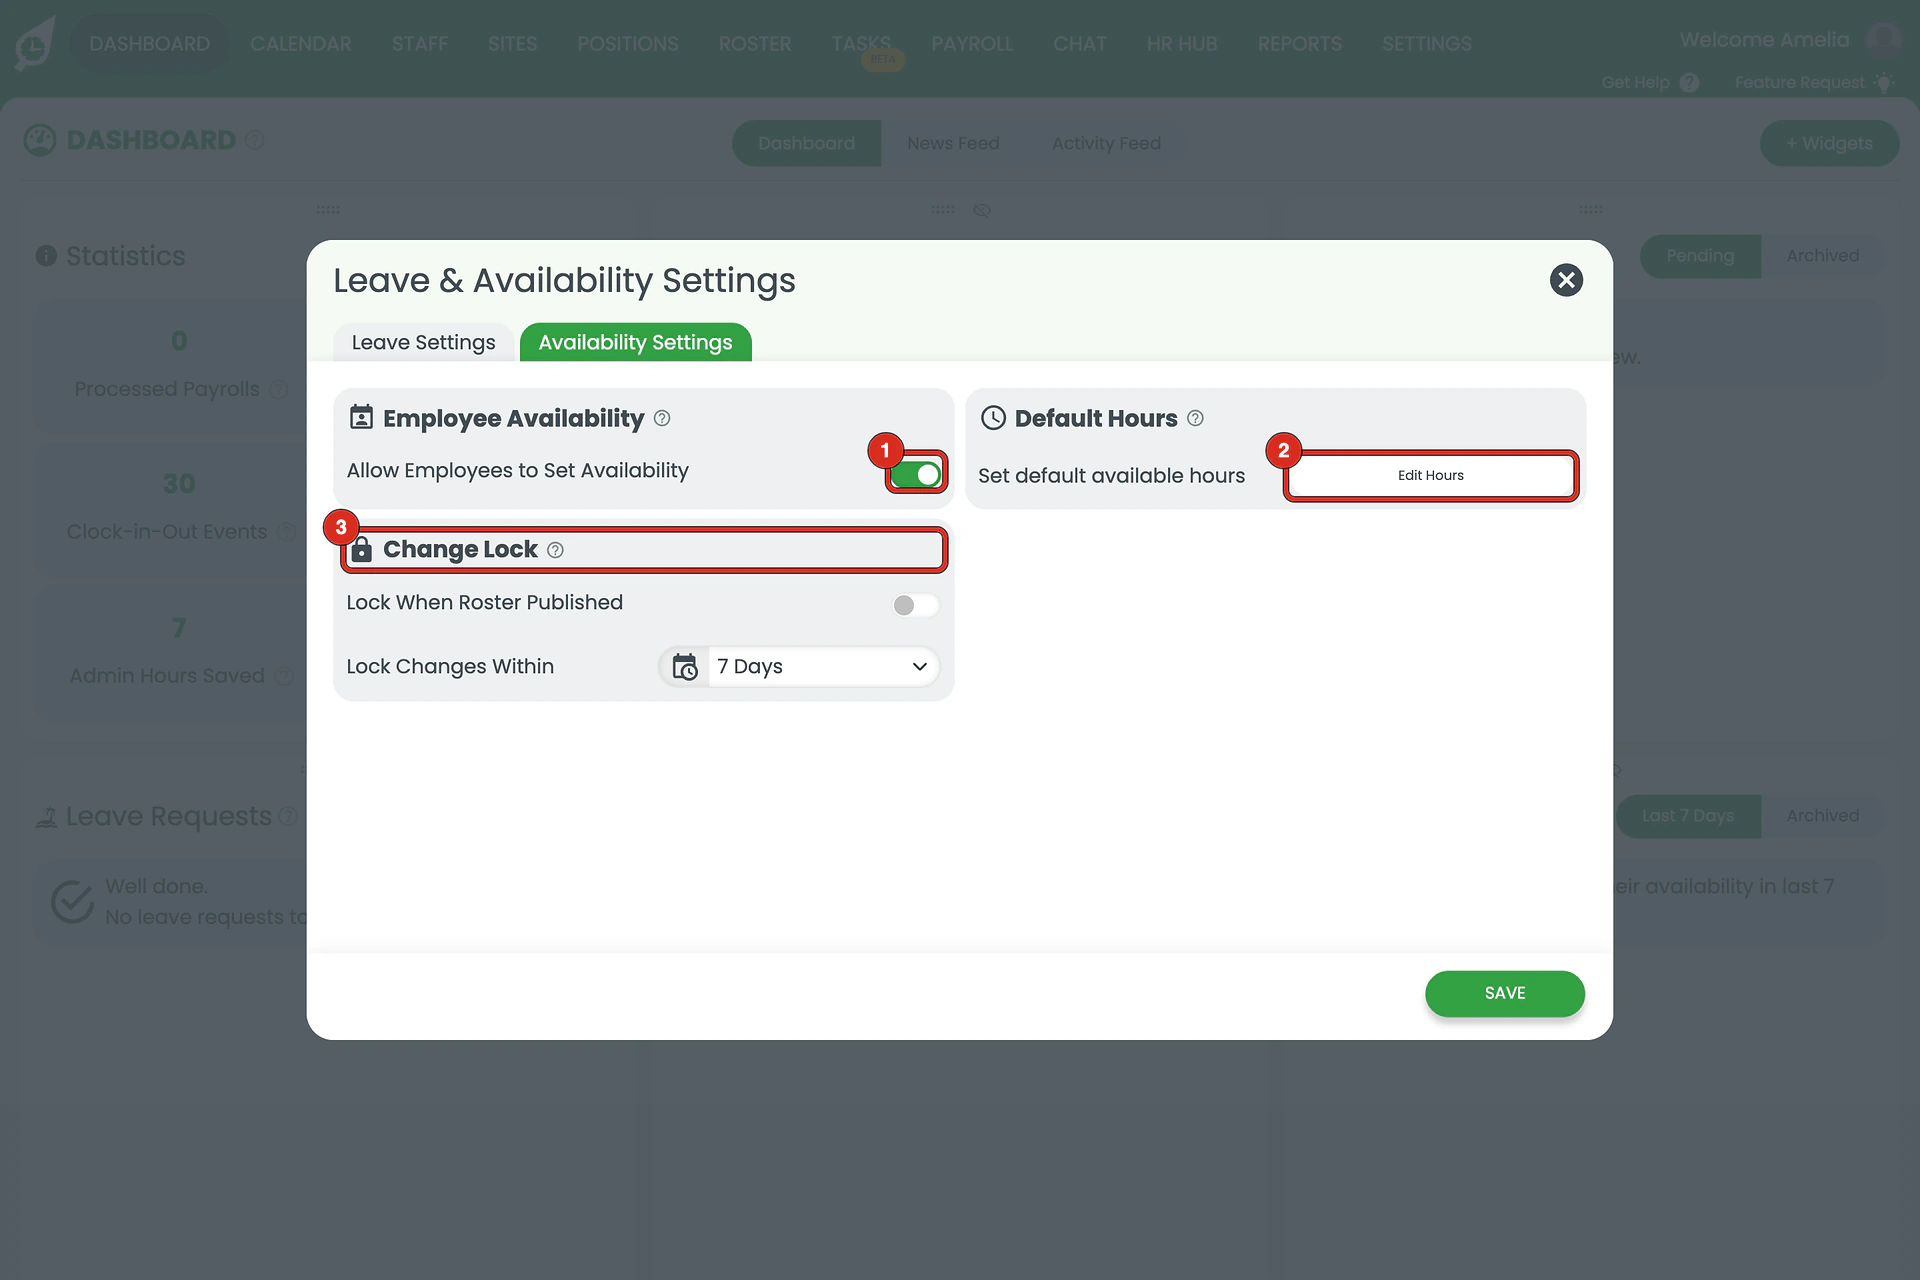Screen dimensions: 1920x1280
Task: Click the drag handle above the Statistics widget
Action: coord(328,210)
